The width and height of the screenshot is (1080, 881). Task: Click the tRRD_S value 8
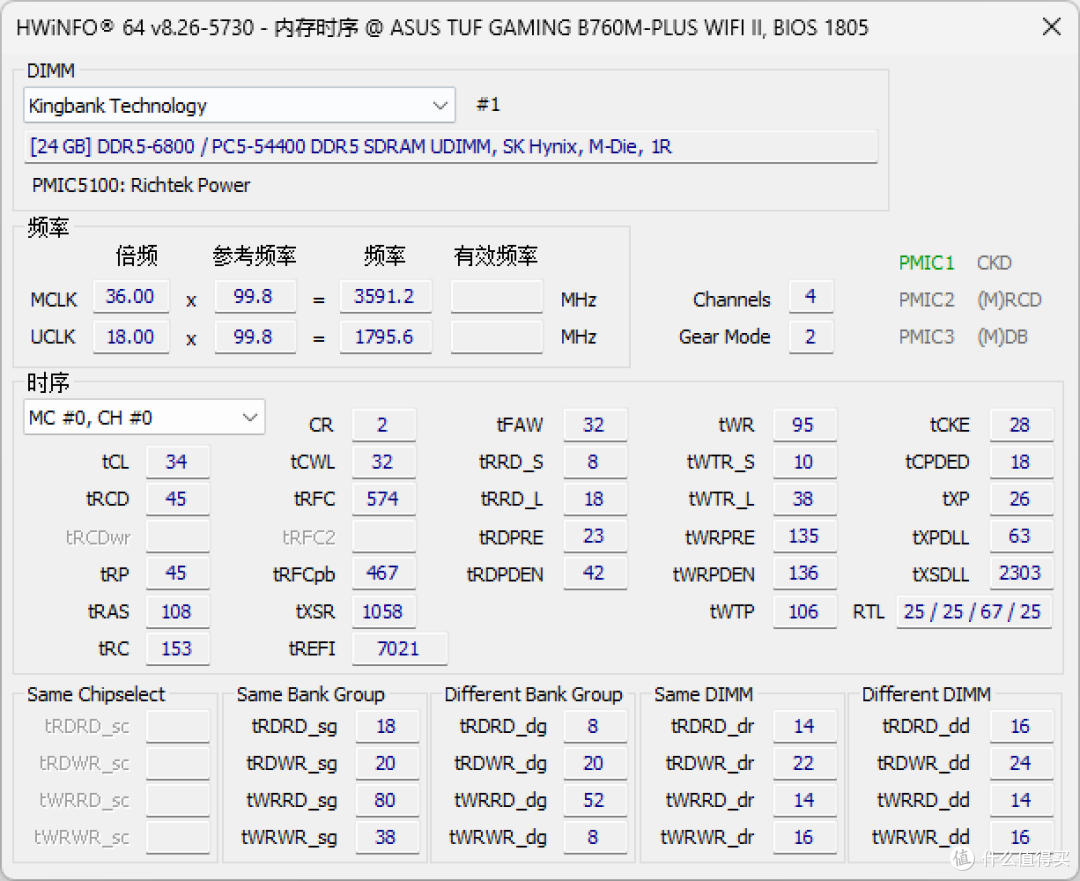pyautogui.click(x=594, y=462)
